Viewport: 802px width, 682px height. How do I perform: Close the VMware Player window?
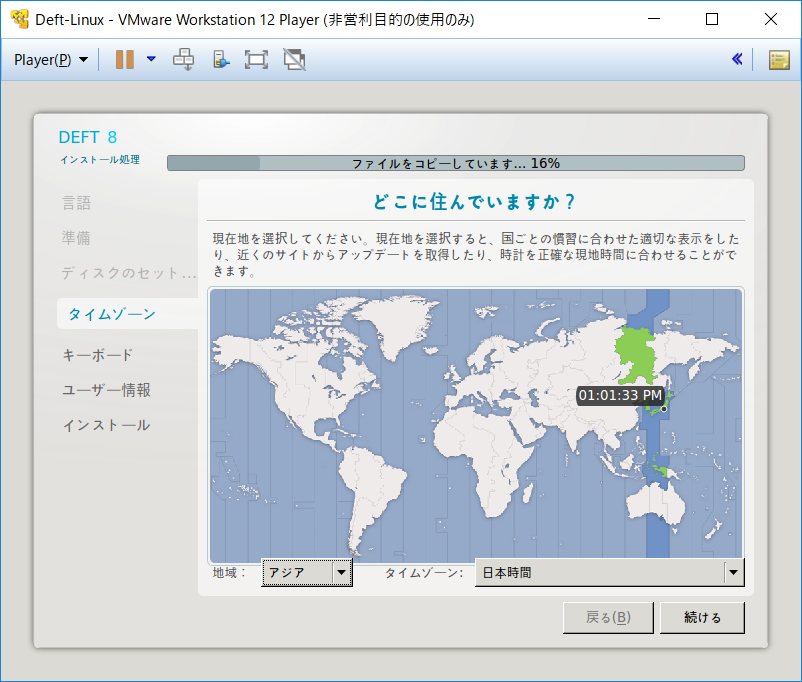click(x=771, y=19)
